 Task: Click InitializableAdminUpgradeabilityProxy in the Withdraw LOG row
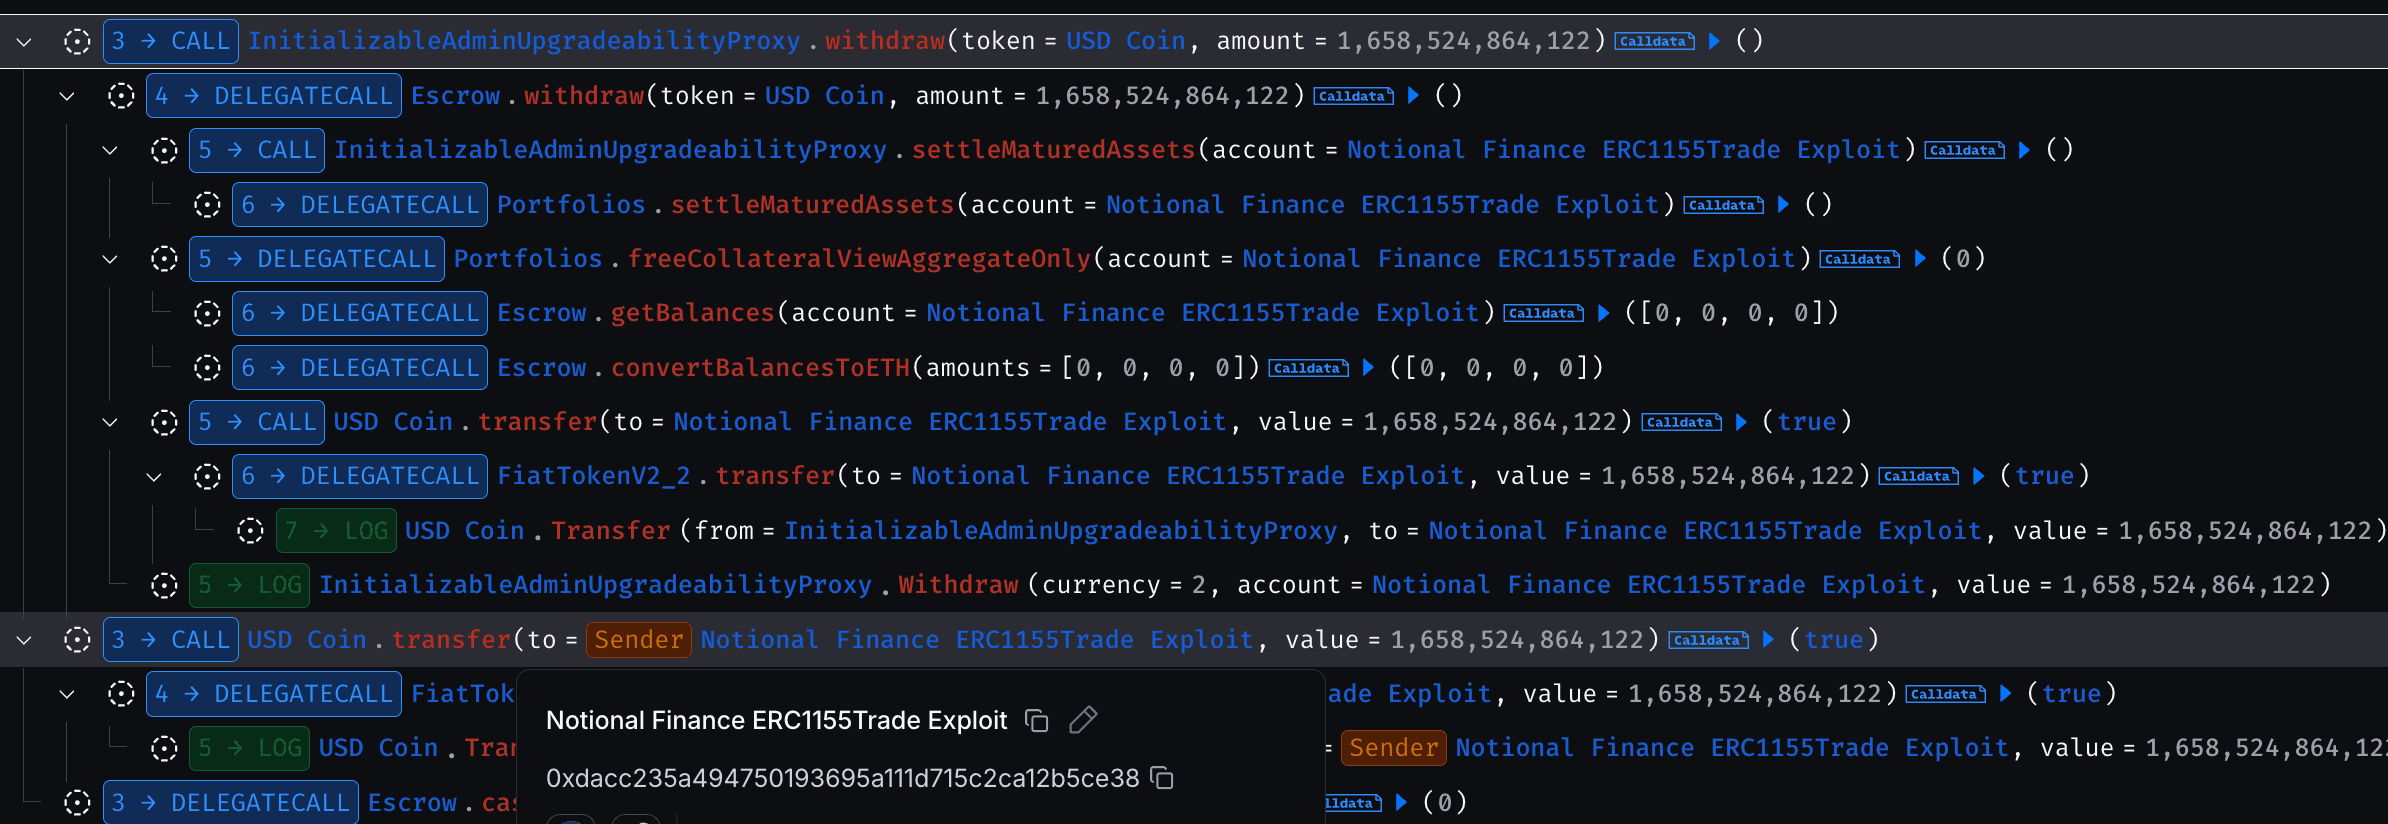tap(596, 585)
